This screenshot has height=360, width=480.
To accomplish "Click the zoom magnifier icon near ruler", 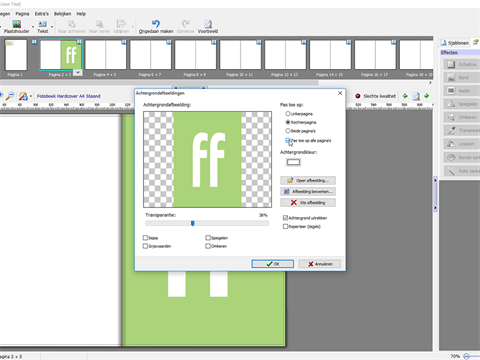I will [x=10, y=96].
